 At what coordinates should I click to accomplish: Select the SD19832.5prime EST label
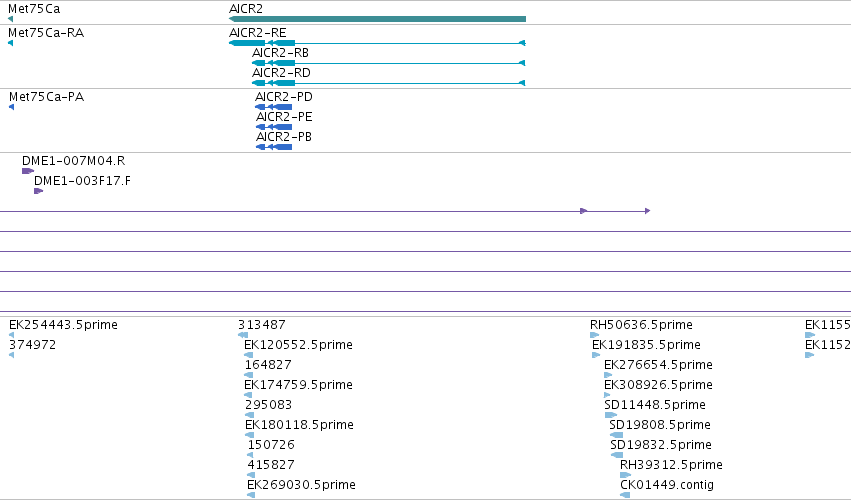(x=661, y=445)
